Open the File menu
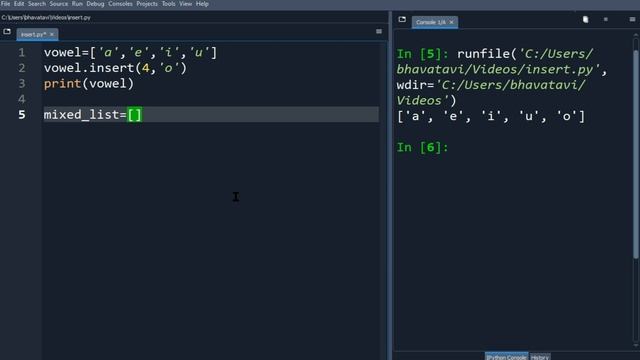This screenshot has height=360, width=640. click(x=6, y=4)
